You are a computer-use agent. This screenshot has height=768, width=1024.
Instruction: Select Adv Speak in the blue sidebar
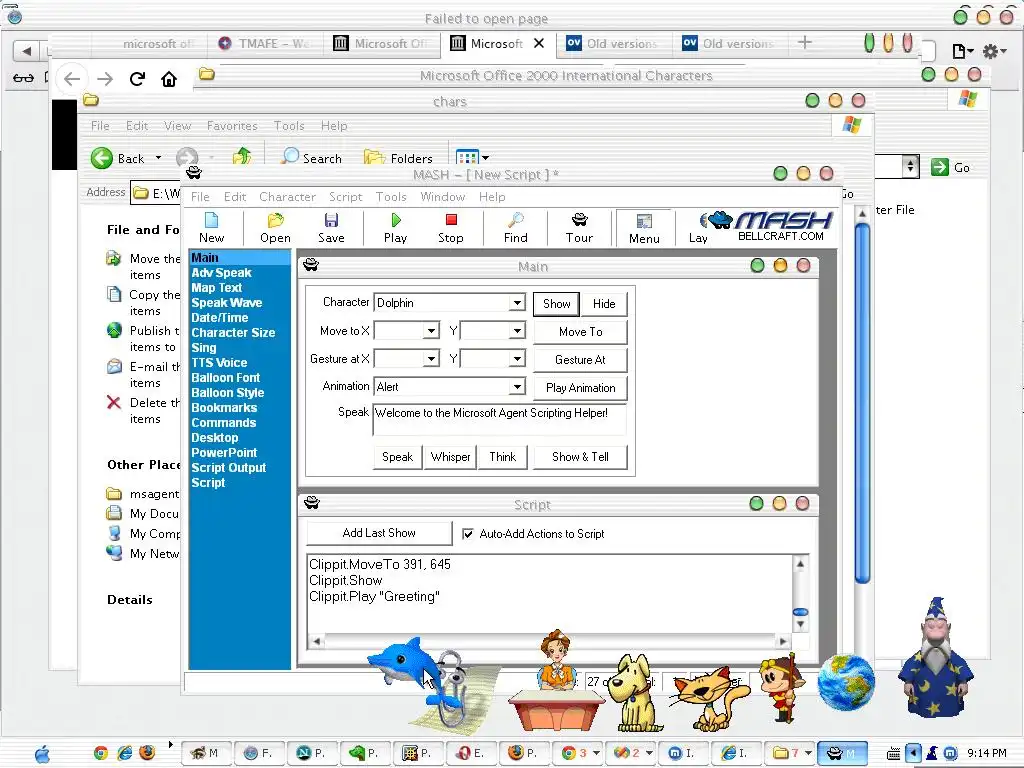tap(221, 273)
